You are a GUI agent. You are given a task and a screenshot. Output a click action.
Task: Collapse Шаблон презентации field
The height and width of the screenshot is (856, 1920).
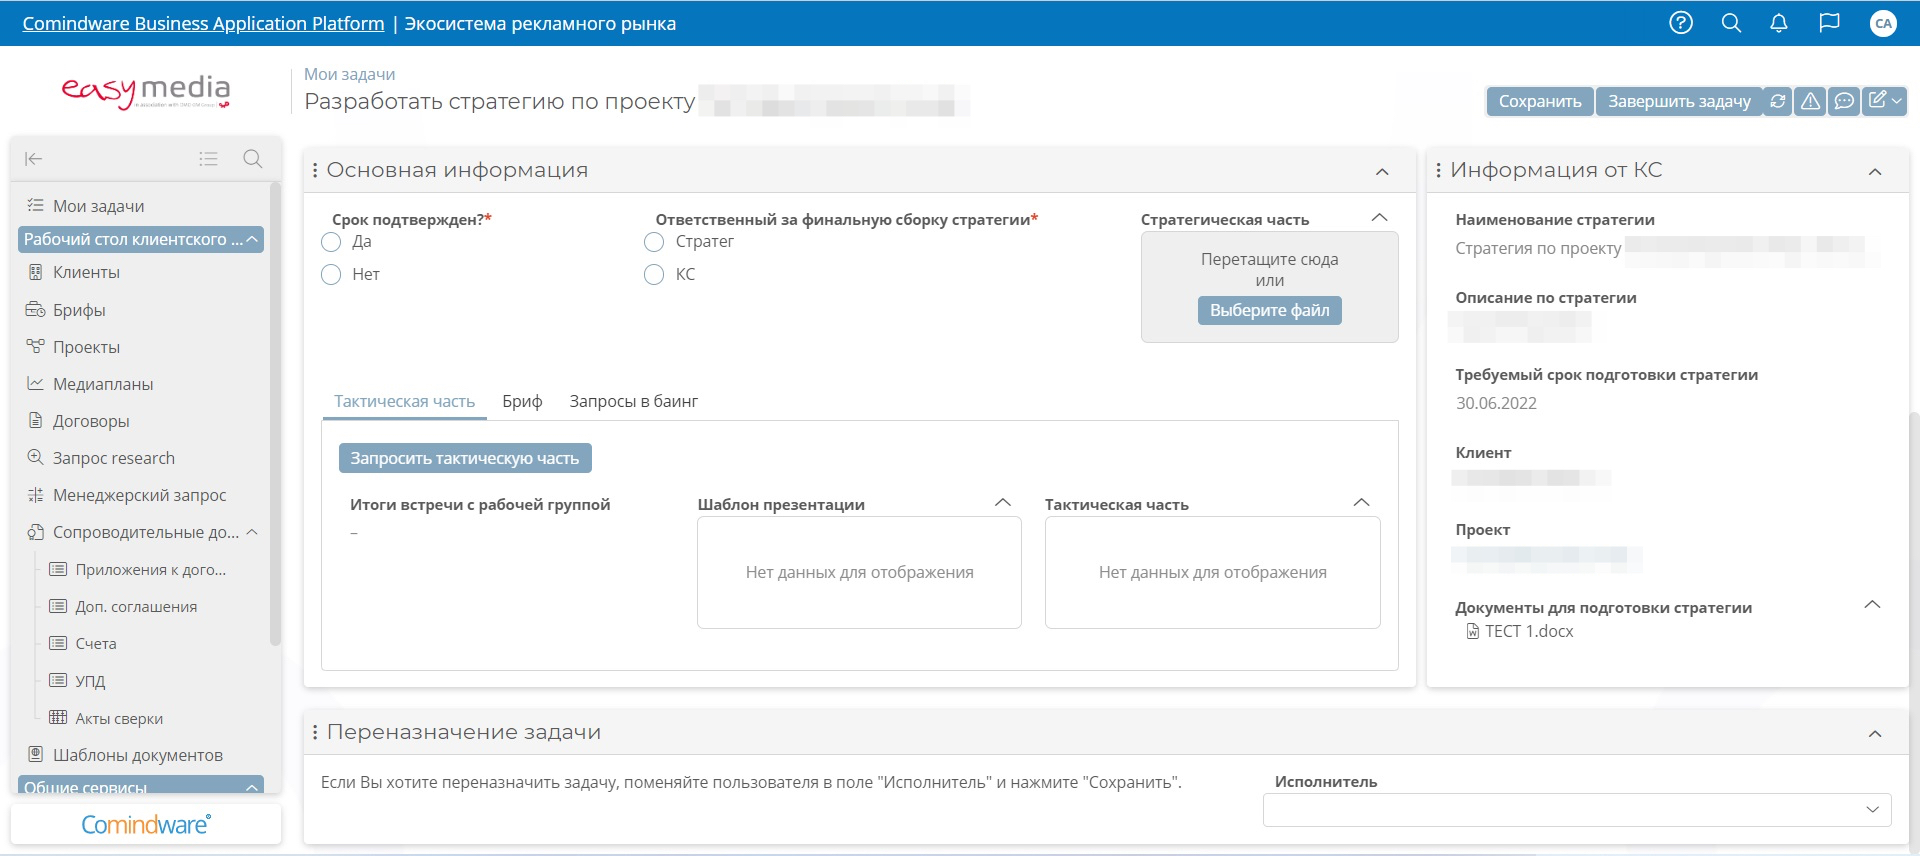(1003, 503)
